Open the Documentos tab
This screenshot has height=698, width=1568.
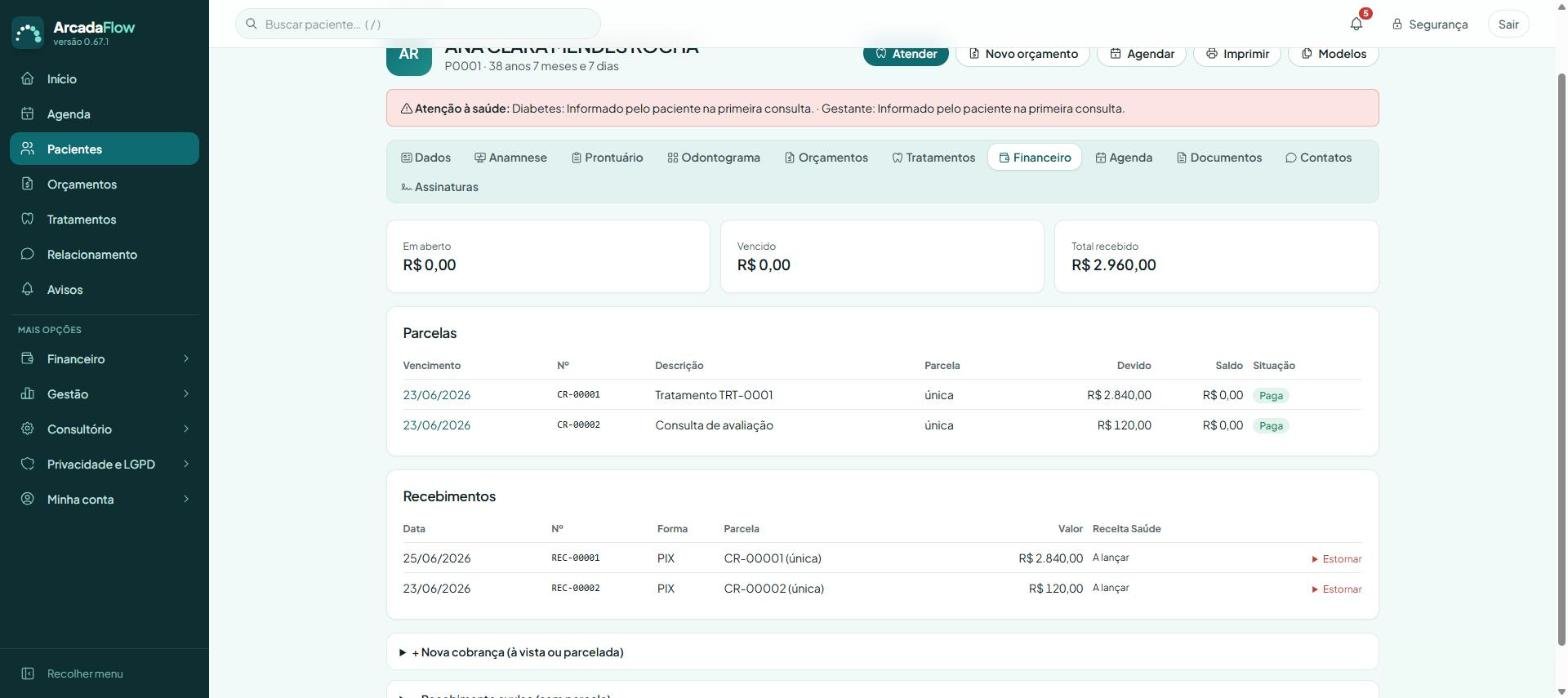1219,158
